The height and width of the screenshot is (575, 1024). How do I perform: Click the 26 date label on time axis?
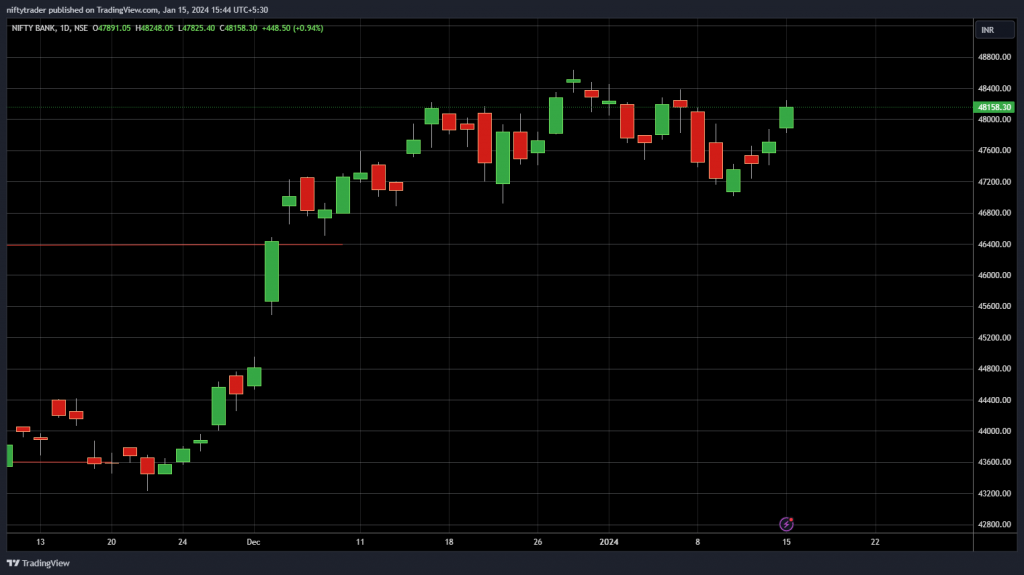tap(537, 542)
